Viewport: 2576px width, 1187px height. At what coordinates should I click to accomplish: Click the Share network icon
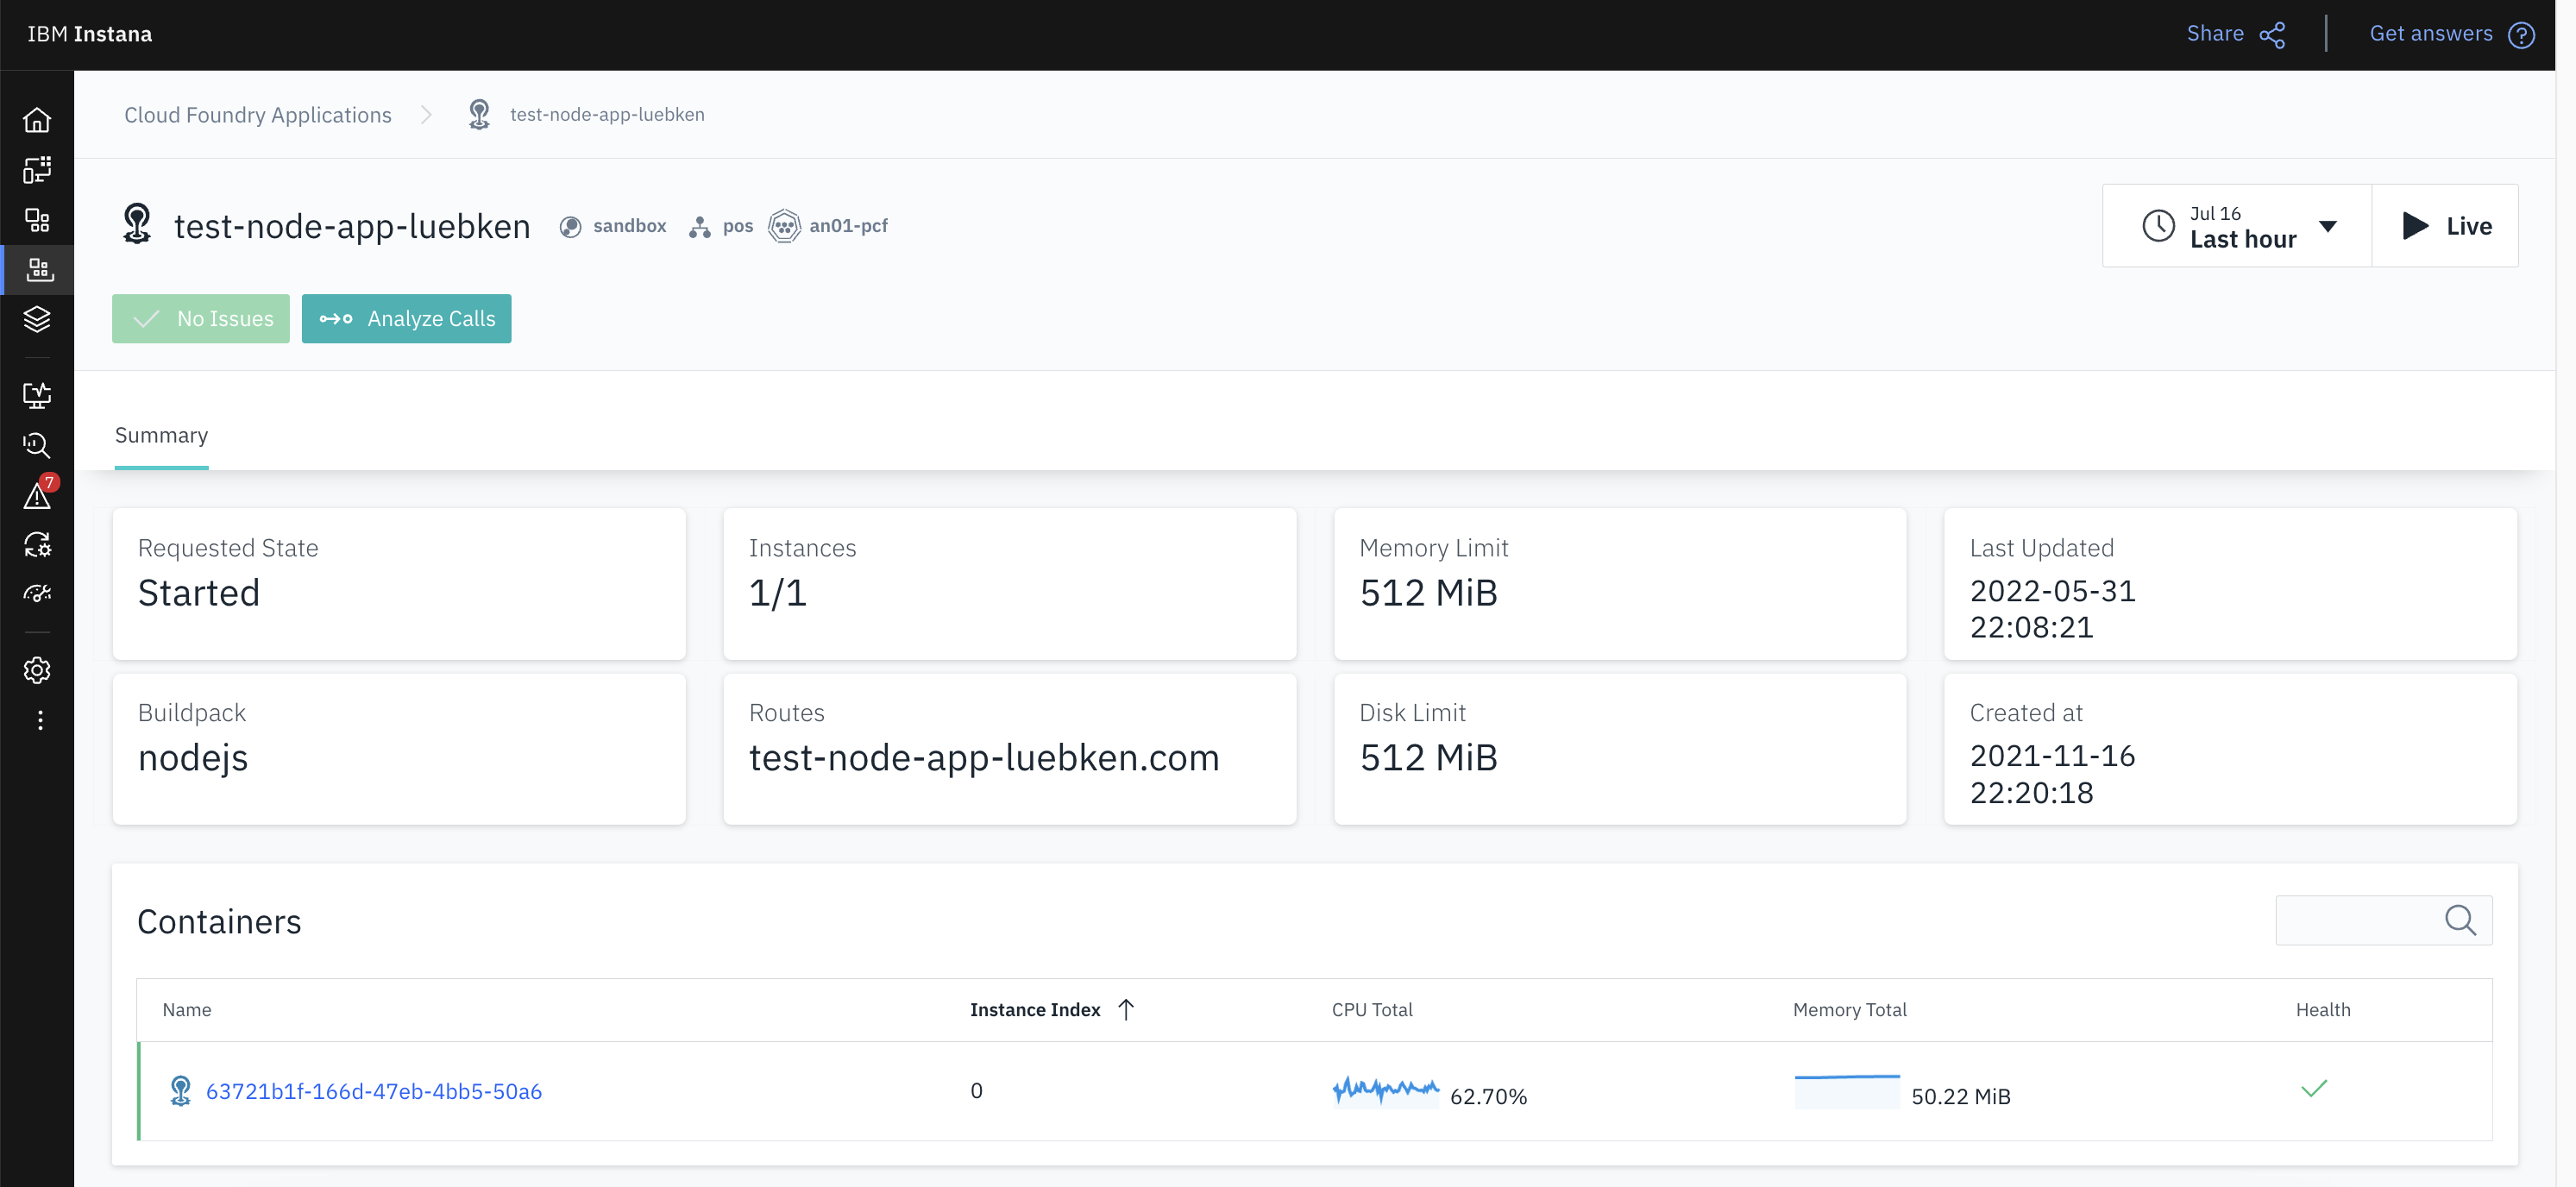click(2272, 35)
